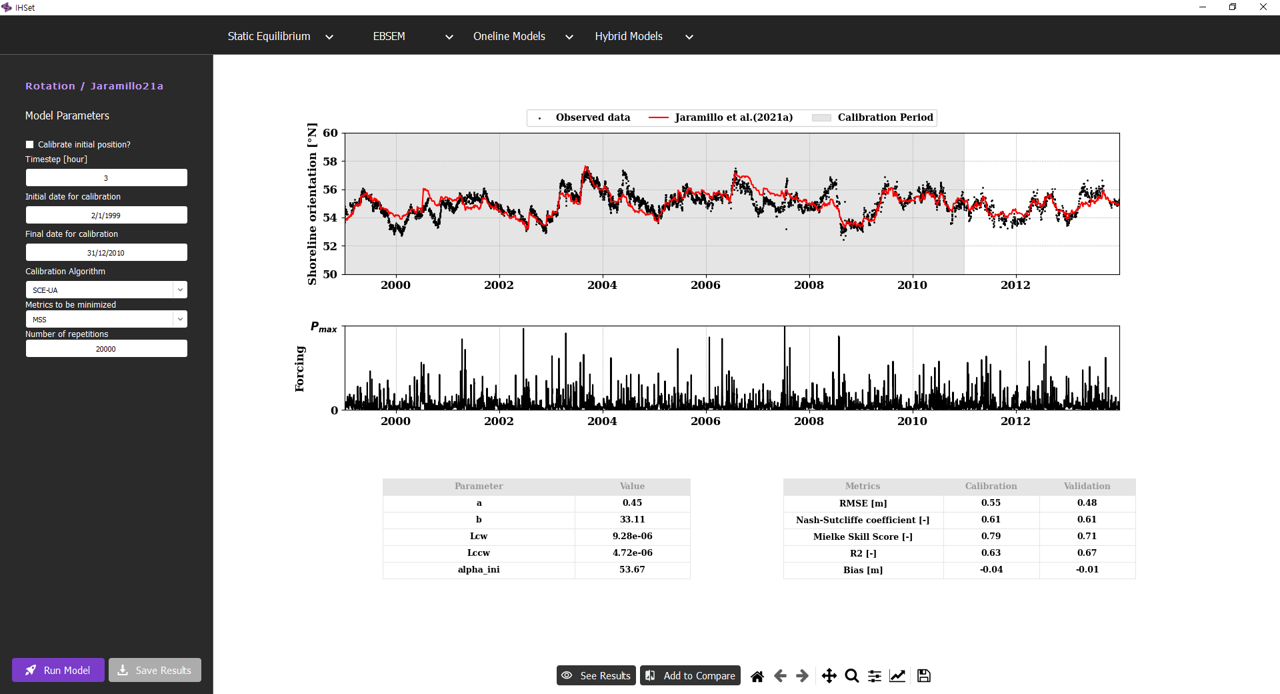This screenshot has height=694, width=1280.
Task: Click the back arrow in plot toolbar
Action: (780, 676)
